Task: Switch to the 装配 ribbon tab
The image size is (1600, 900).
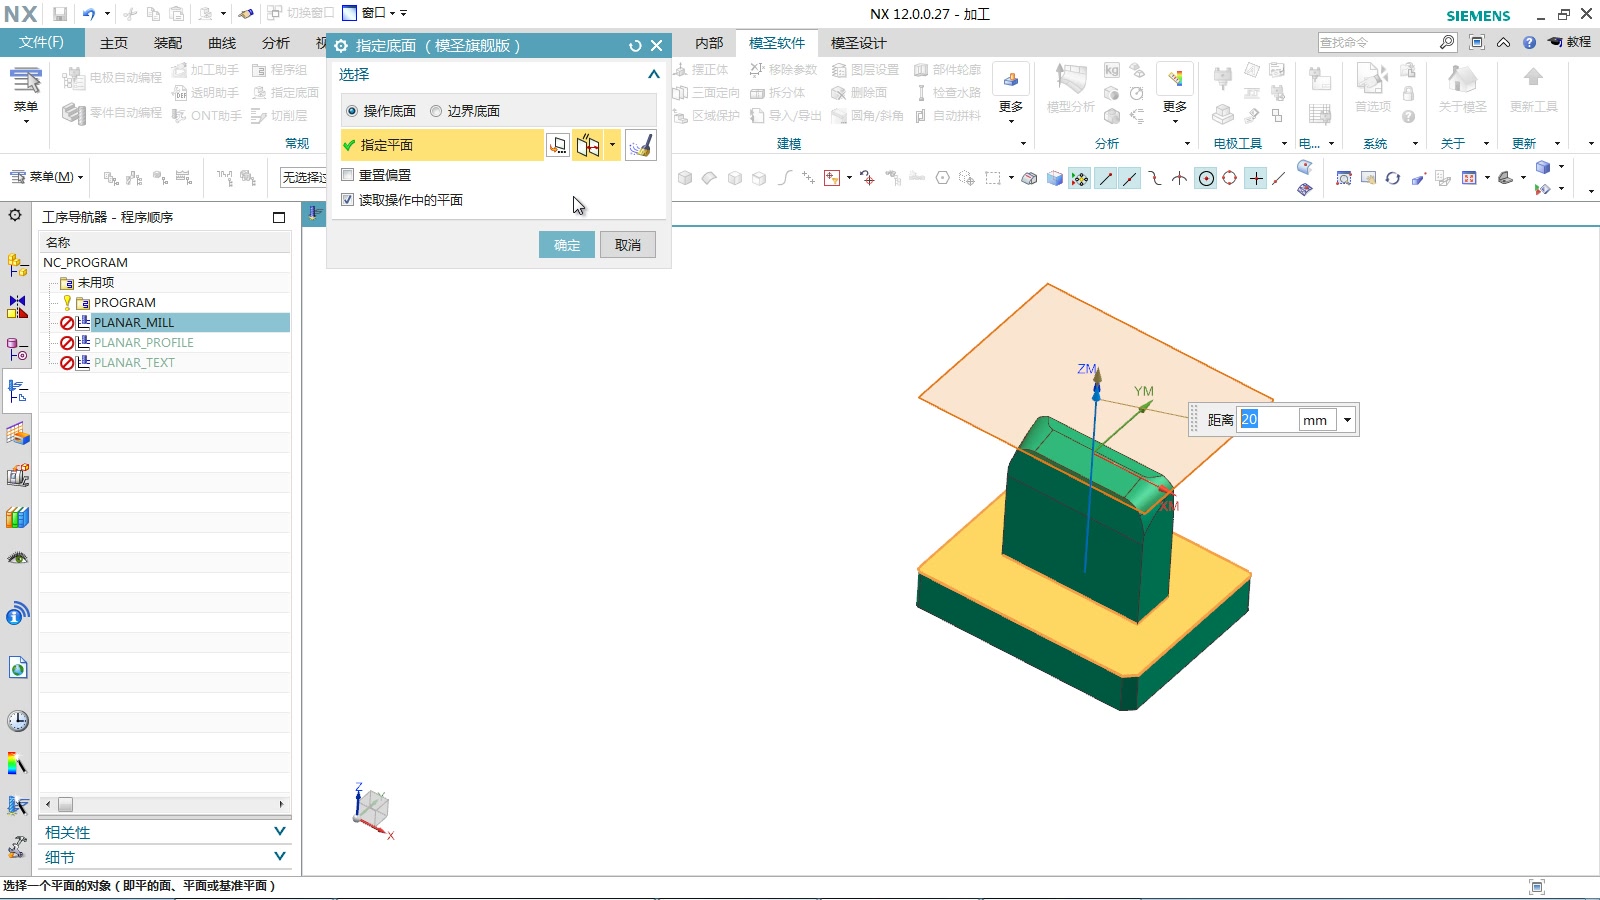Action: click(x=168, y=43)
